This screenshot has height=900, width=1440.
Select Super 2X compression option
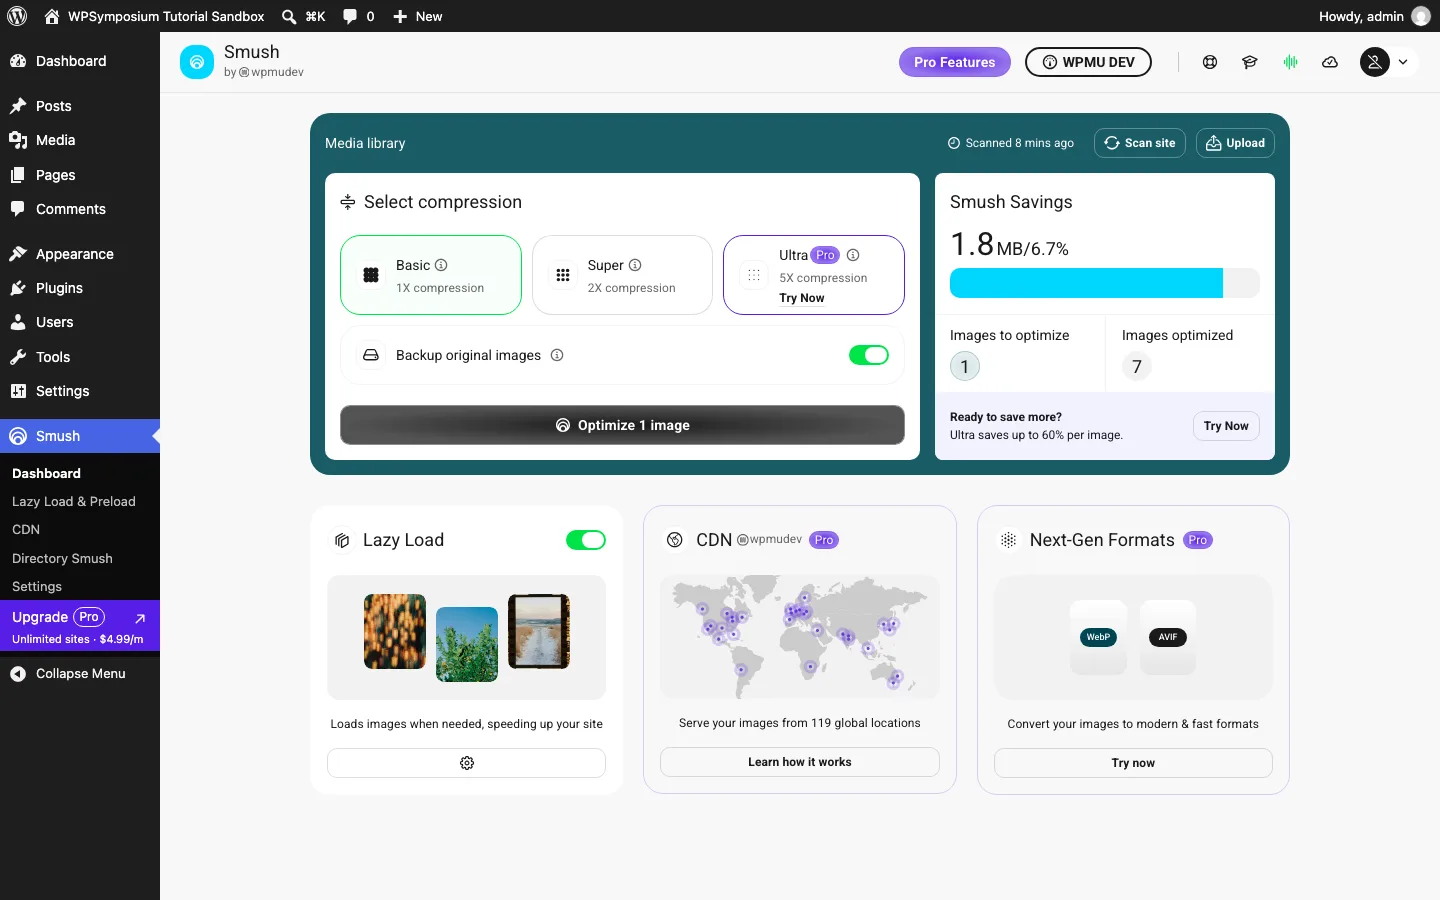pos(622,275)
